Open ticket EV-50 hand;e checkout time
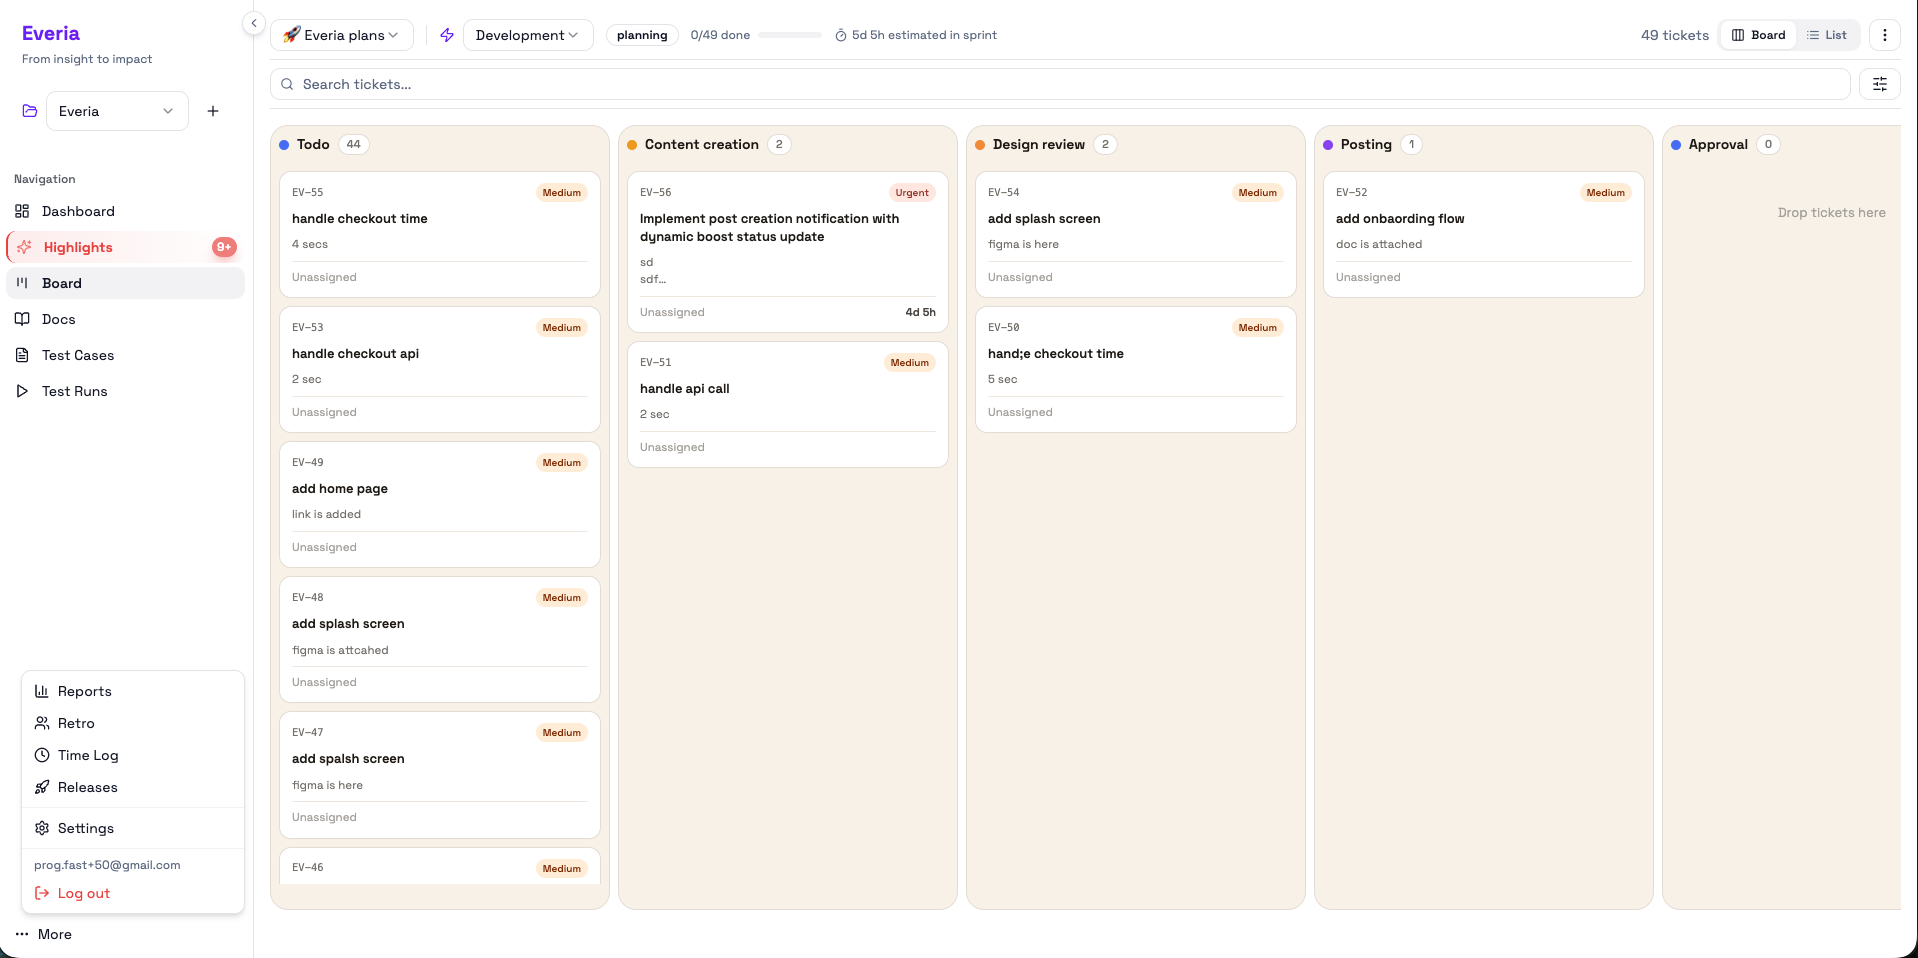1918x958 pixels. 1136,369
